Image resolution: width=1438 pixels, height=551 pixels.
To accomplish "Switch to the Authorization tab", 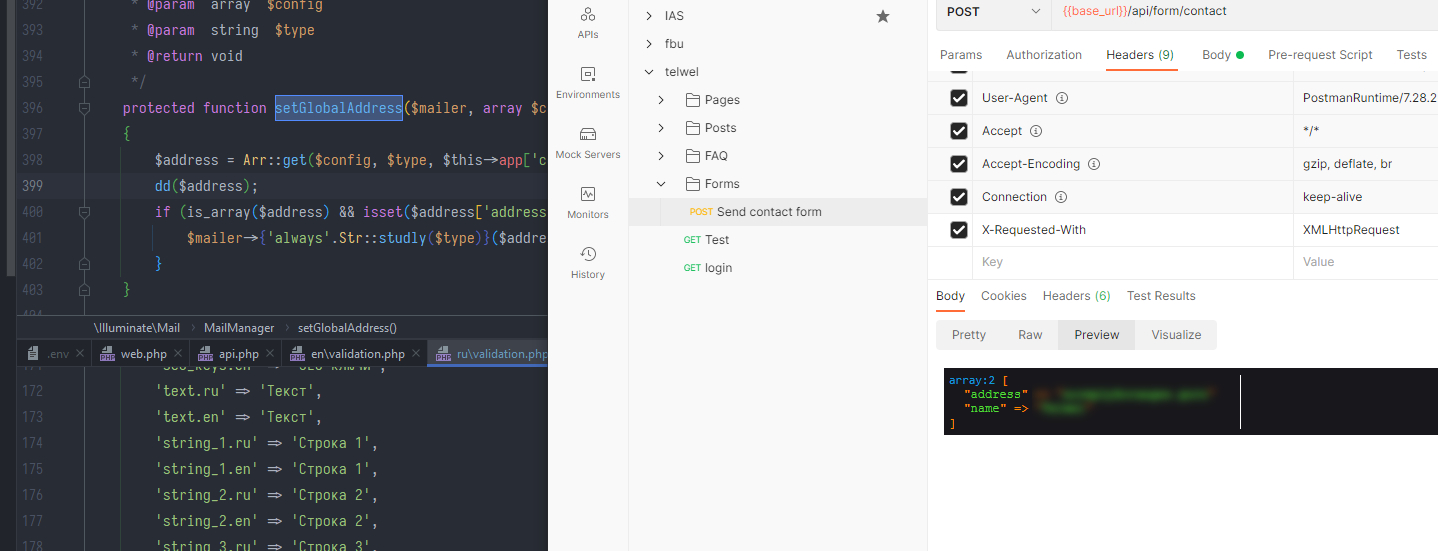I will tap(1044, 55).
